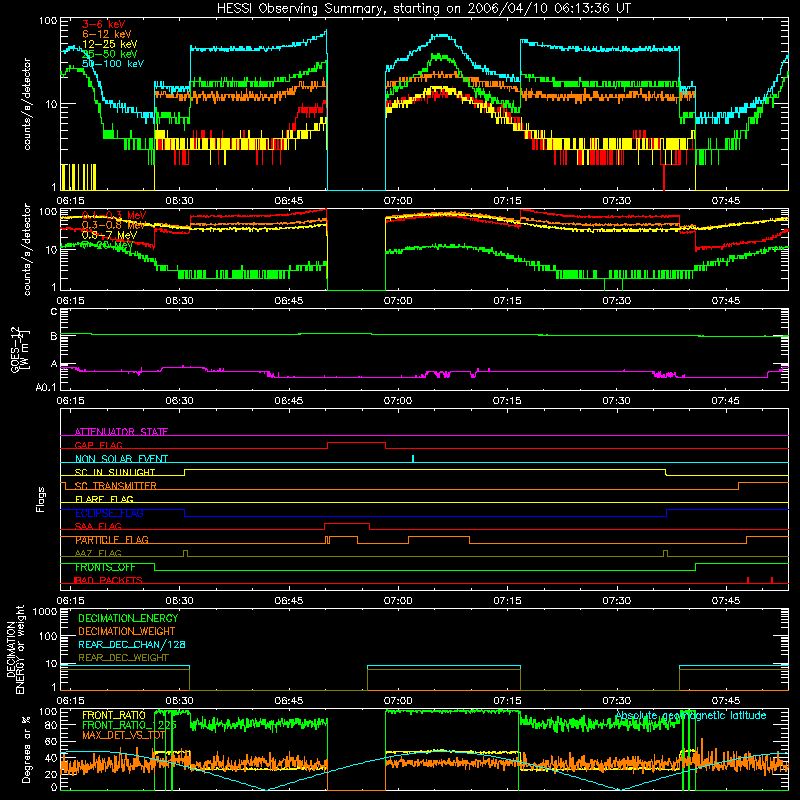
Task: Click the raised SAA_FLAG step segment
Action: (347, 523)
